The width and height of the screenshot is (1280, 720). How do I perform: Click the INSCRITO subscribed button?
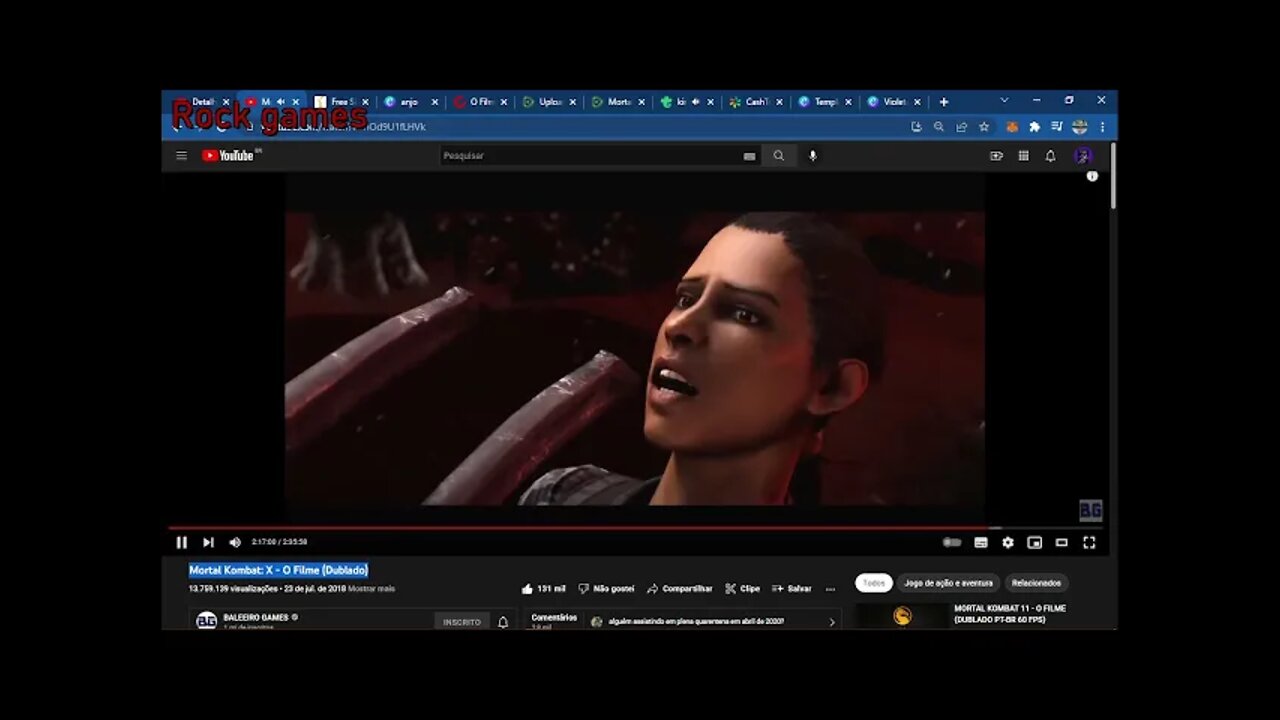[x=462, y=622]
